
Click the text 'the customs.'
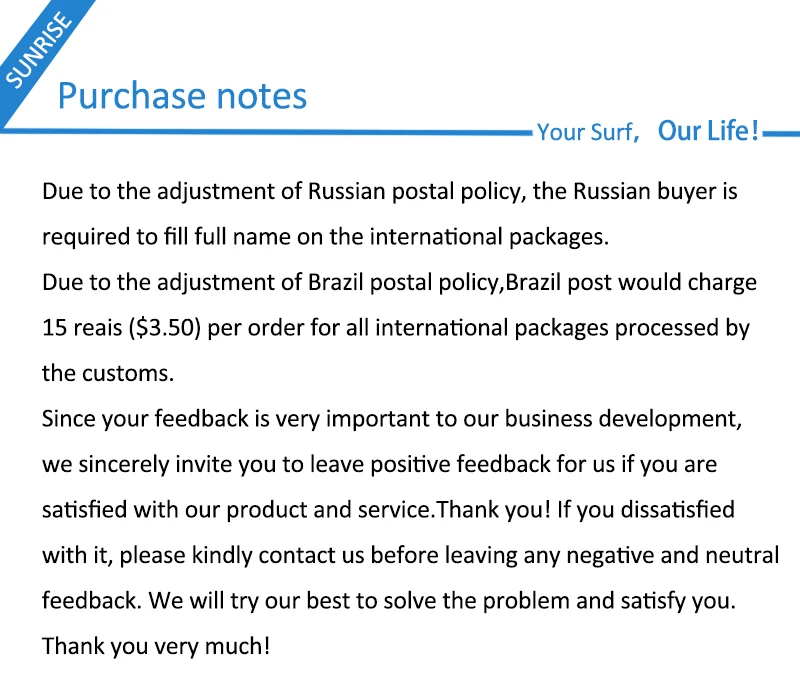click(x=108, y=373)
